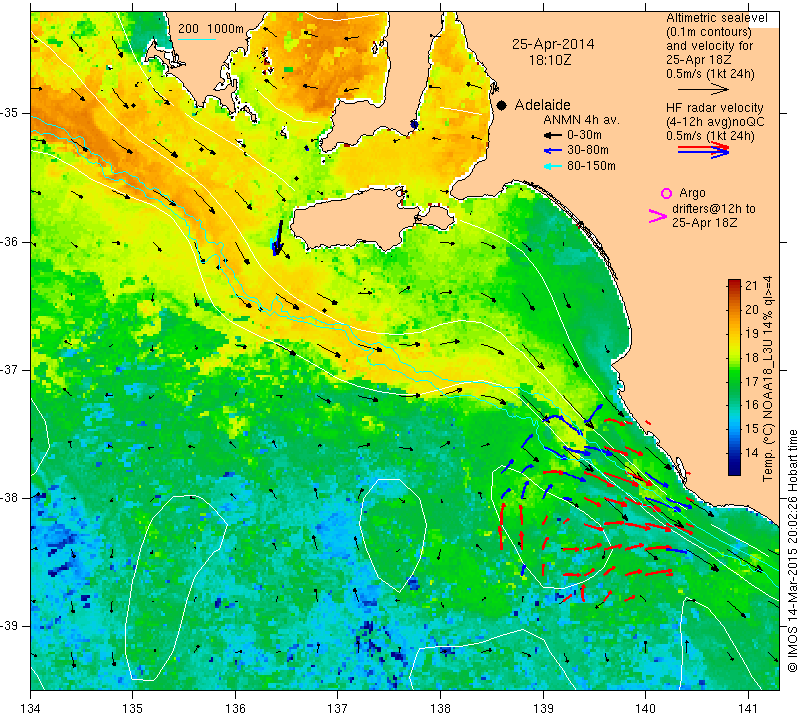Click the cyan 80-150m legend arrow

(552, 166)
